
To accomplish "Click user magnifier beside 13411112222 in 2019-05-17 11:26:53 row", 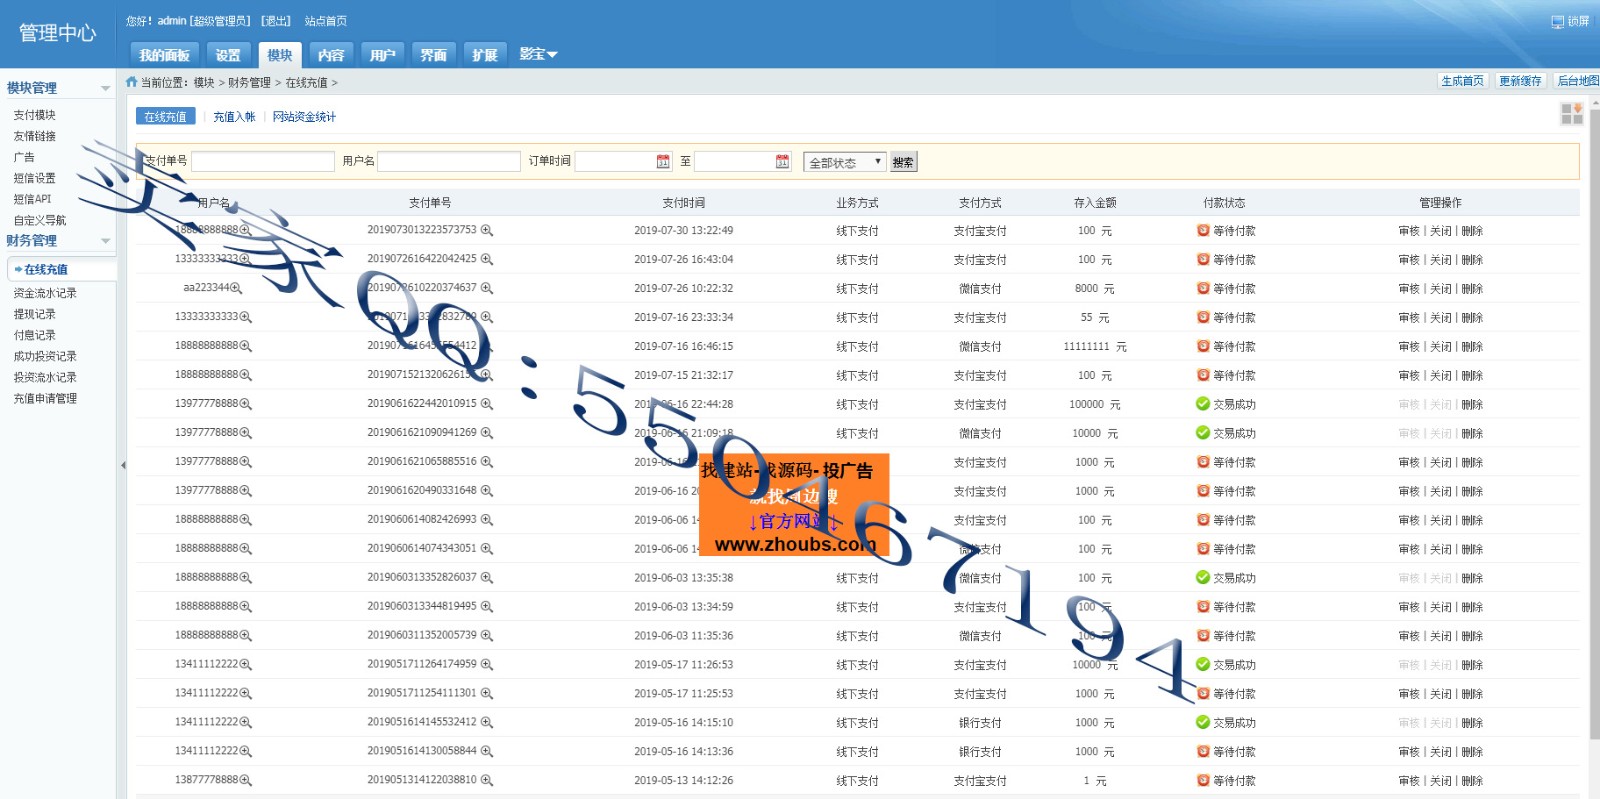I will [x=246, y=665].
